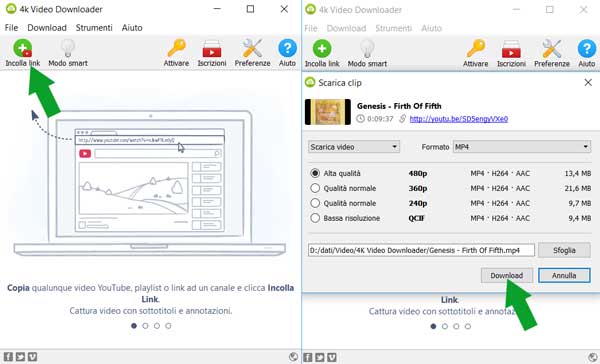Select fourth slide dot in right window

click(468, 326)
